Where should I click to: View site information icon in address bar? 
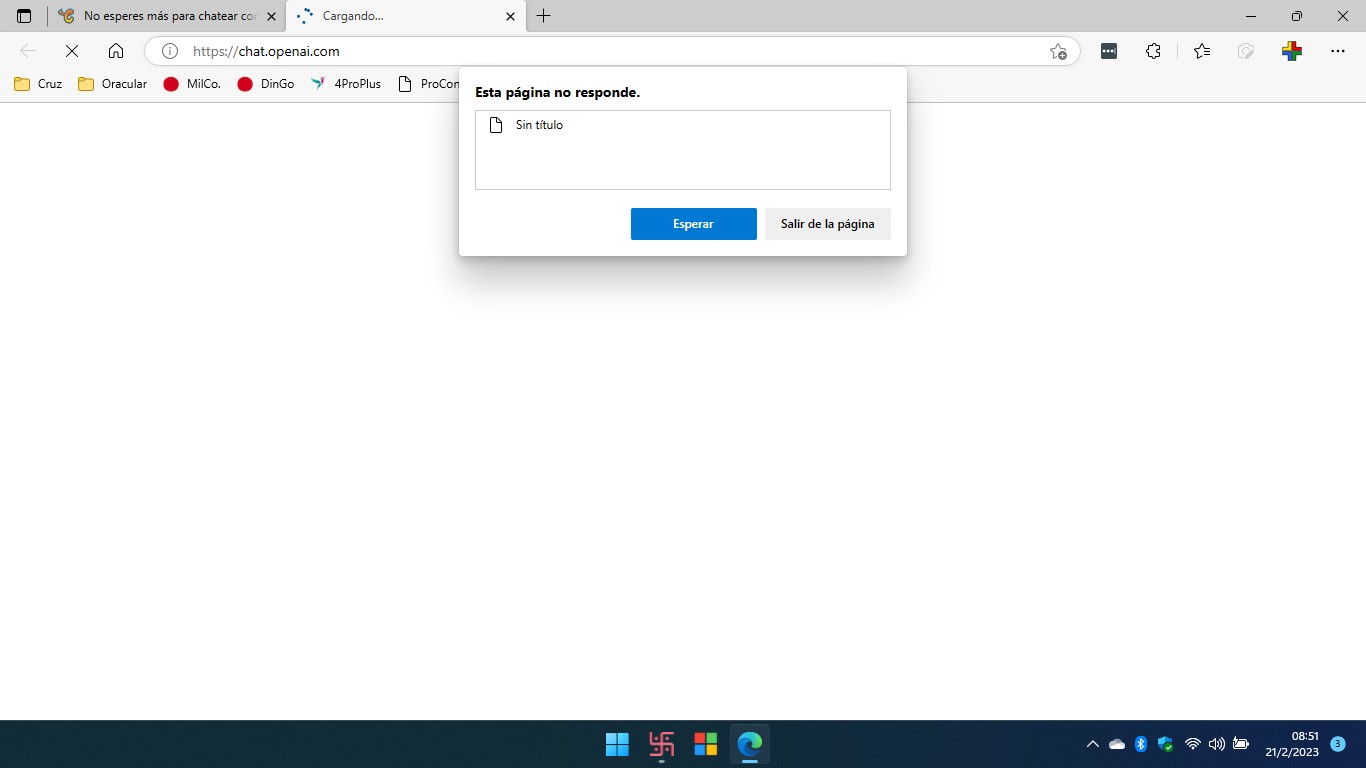coord(170,51)
